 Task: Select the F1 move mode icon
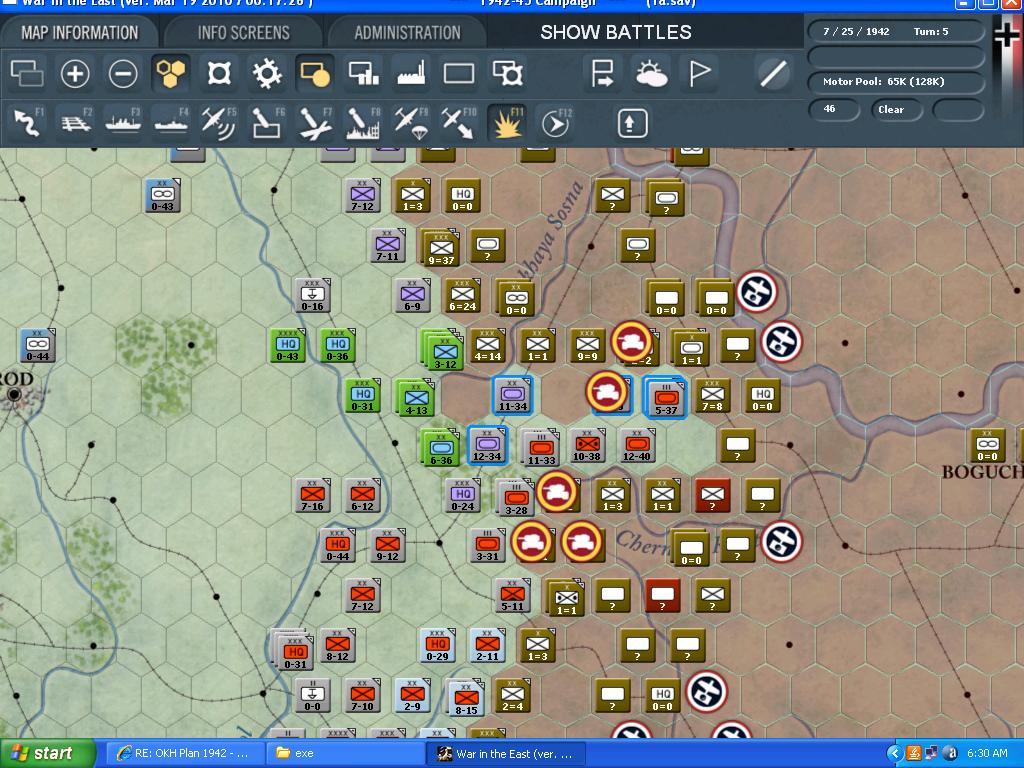coord(28,123)
